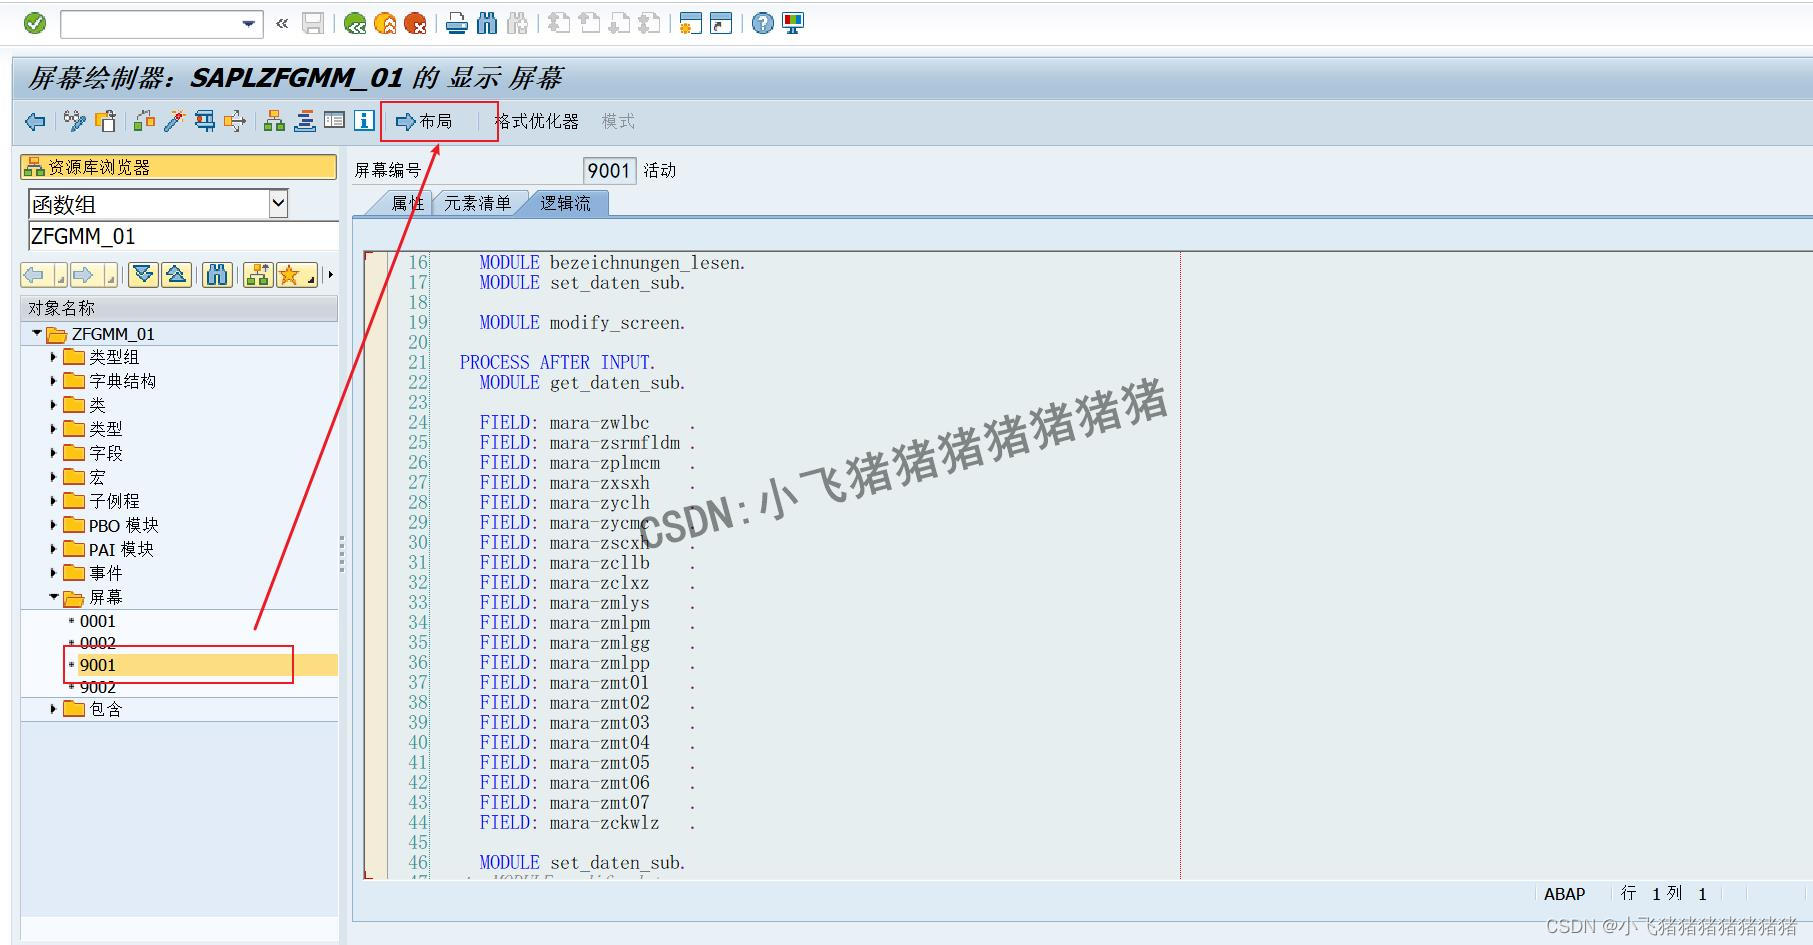Click the Collapse All nodes icon
This screenshot has width=1813, height=945.
tap(176, 275)
